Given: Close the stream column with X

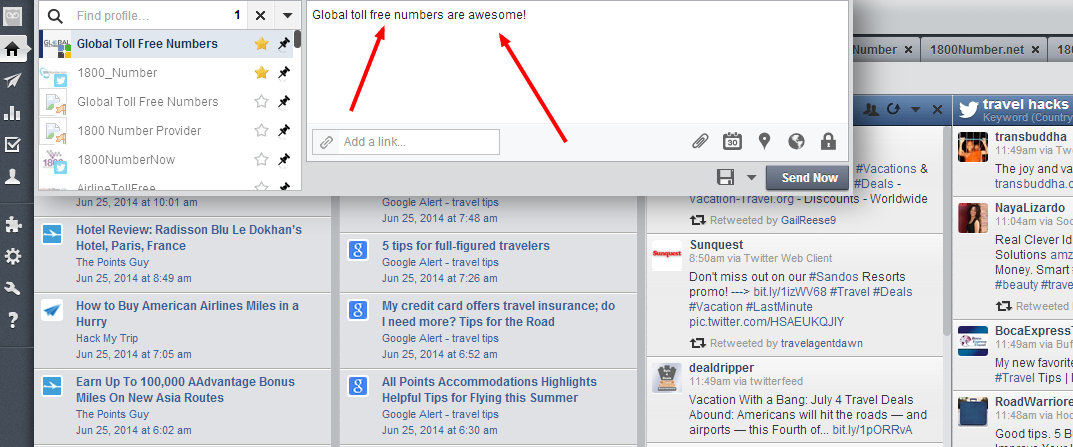Looking at the screenshot, I should tap(938, 109).
